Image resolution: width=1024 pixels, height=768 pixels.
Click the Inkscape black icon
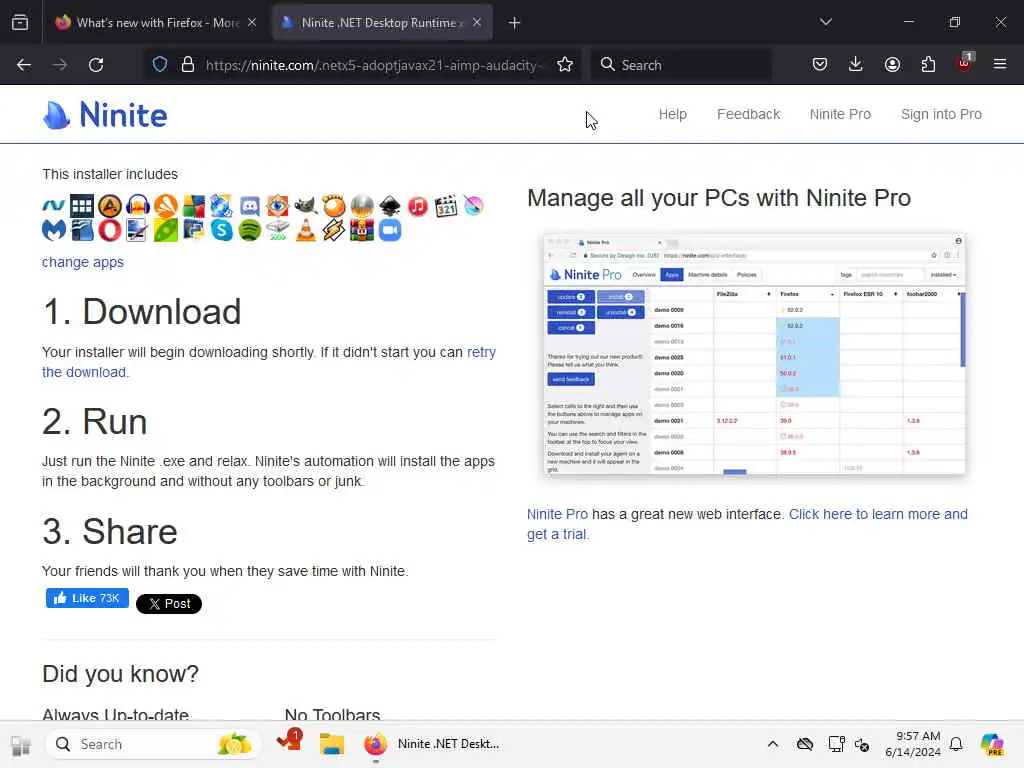[x=390, y=206]
